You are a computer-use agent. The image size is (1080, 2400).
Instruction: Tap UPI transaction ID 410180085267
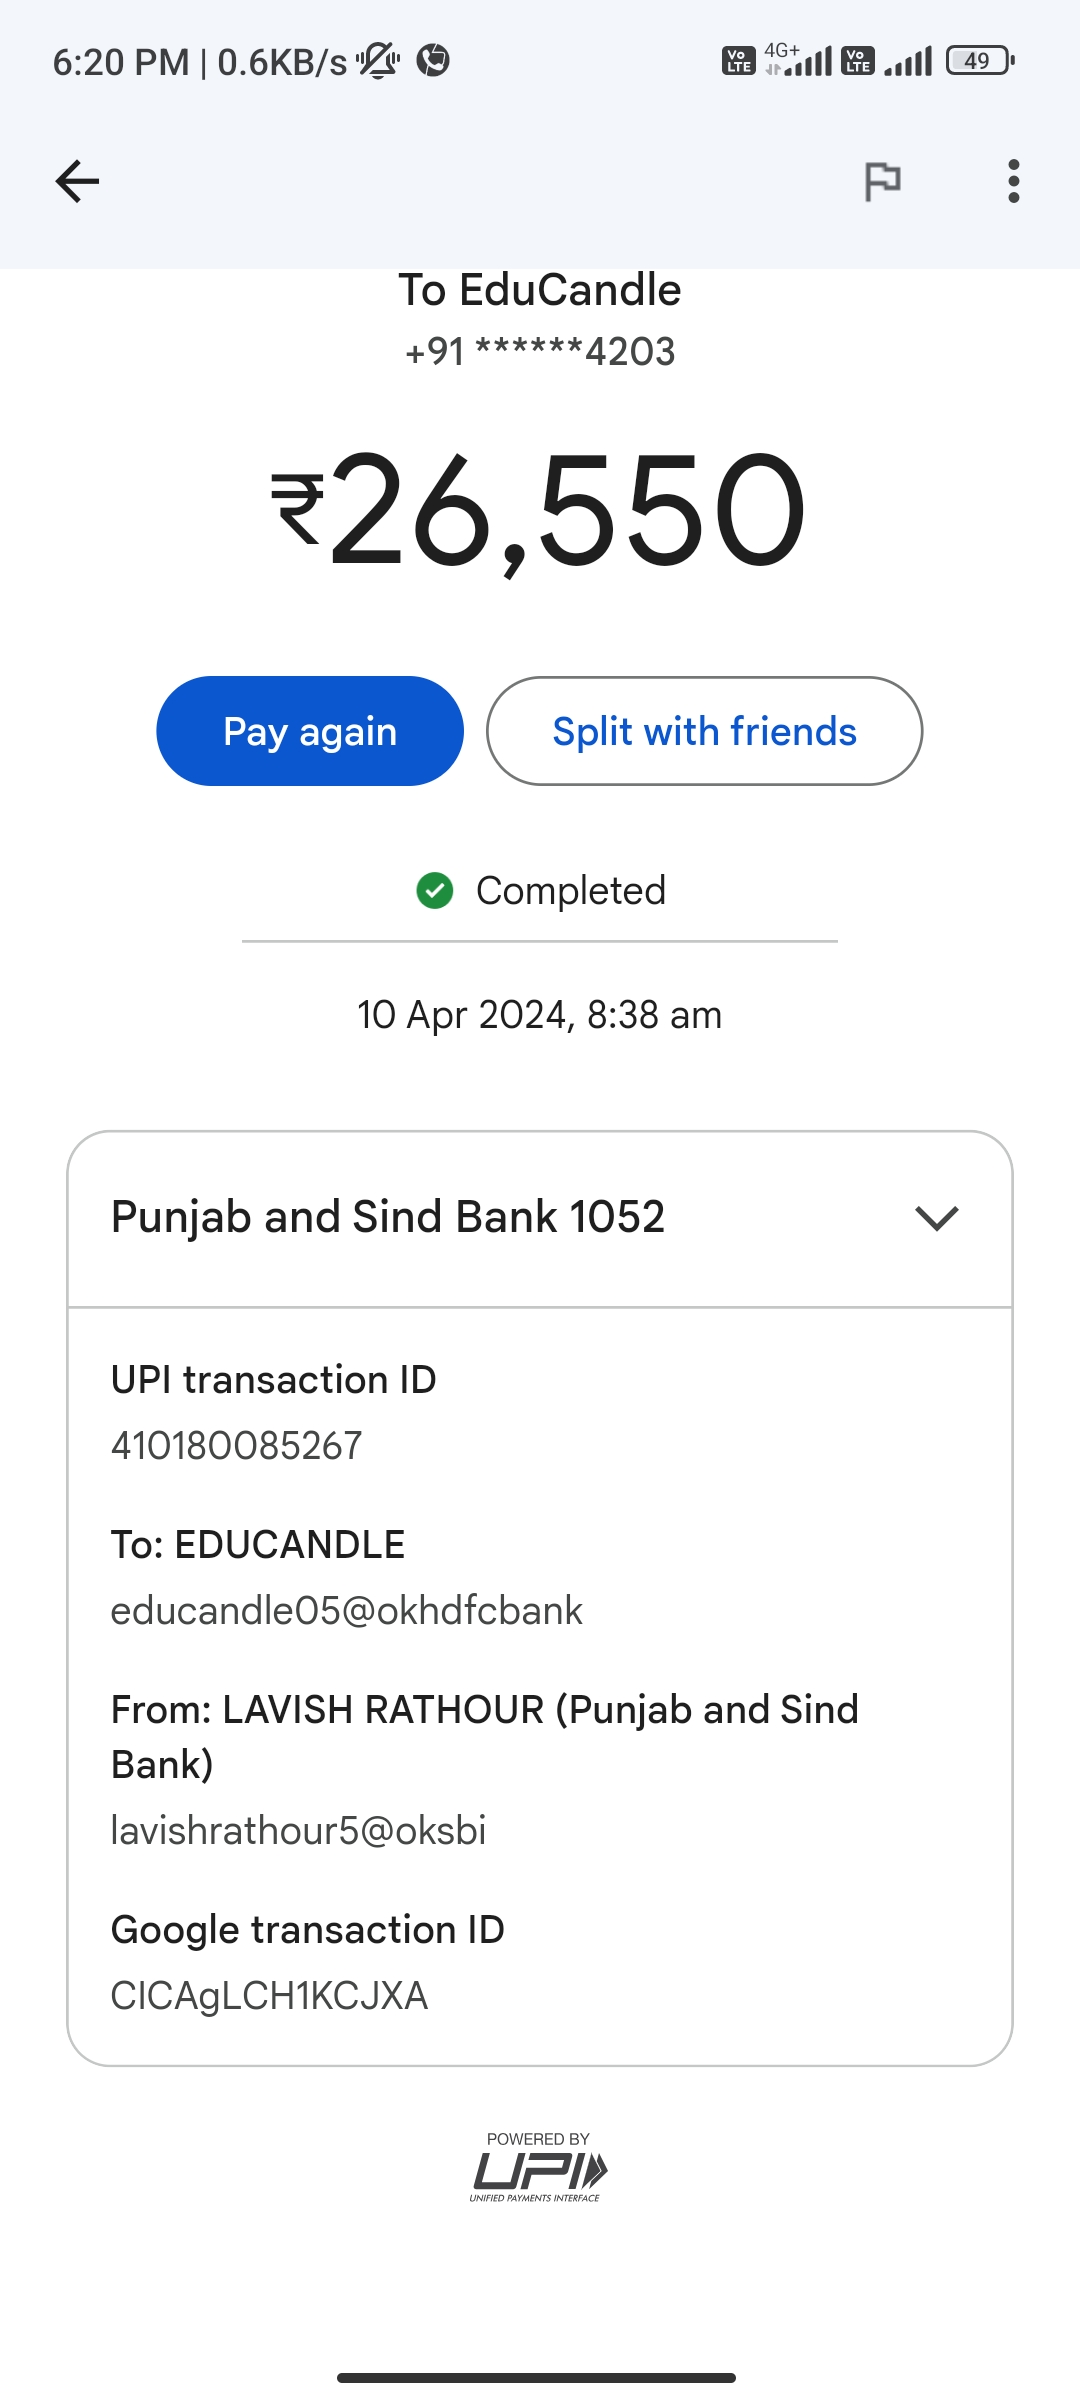pyautogui.click(x=237, y=1446)
